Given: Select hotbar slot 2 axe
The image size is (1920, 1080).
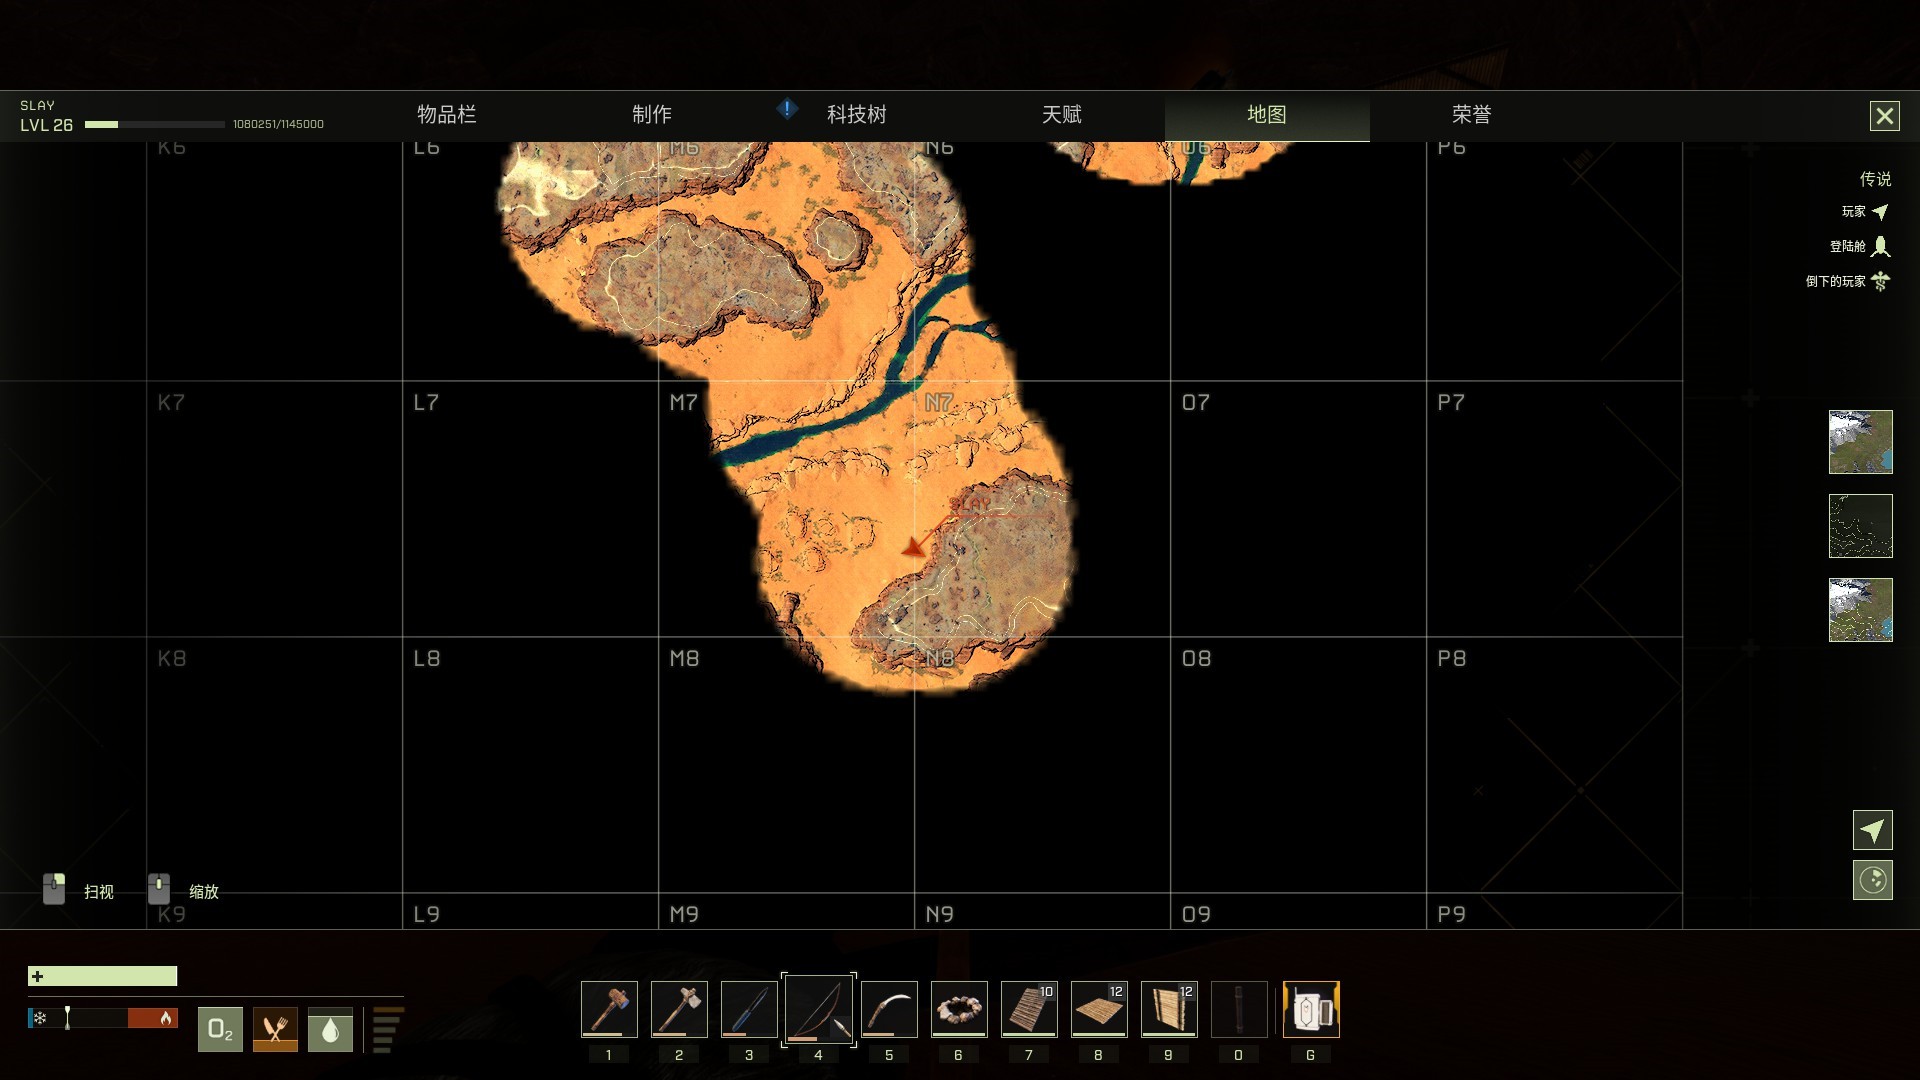Looking at the screenshot, I should pos(679,1009).
